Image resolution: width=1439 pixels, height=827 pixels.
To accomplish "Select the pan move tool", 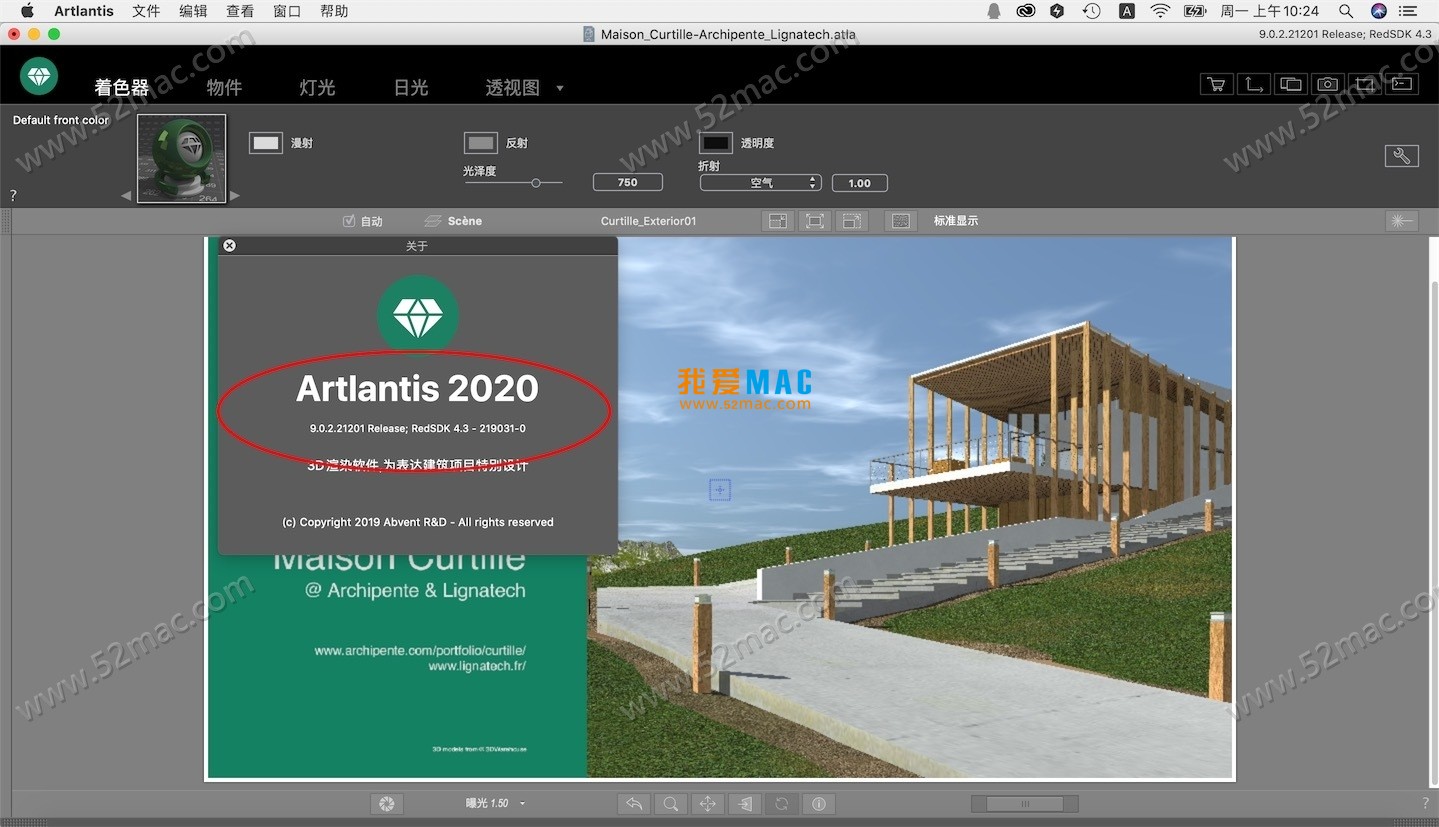I will [708, 803].
